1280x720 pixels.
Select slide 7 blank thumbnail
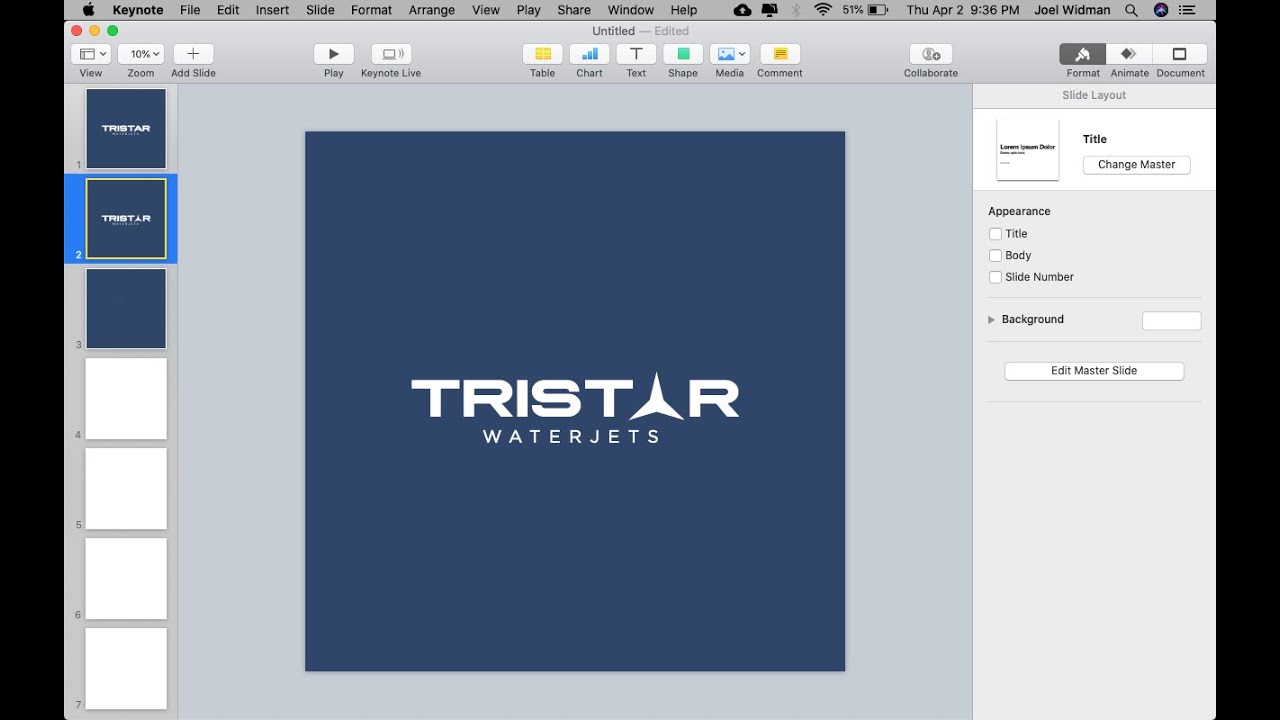126,669
